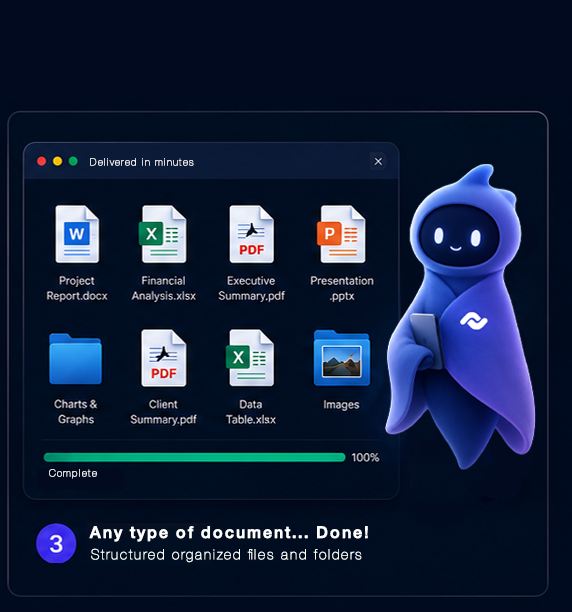Click the Delivered in minutes title
The height and width of the screenshot is (612, 572).
(x=141, y=162)
